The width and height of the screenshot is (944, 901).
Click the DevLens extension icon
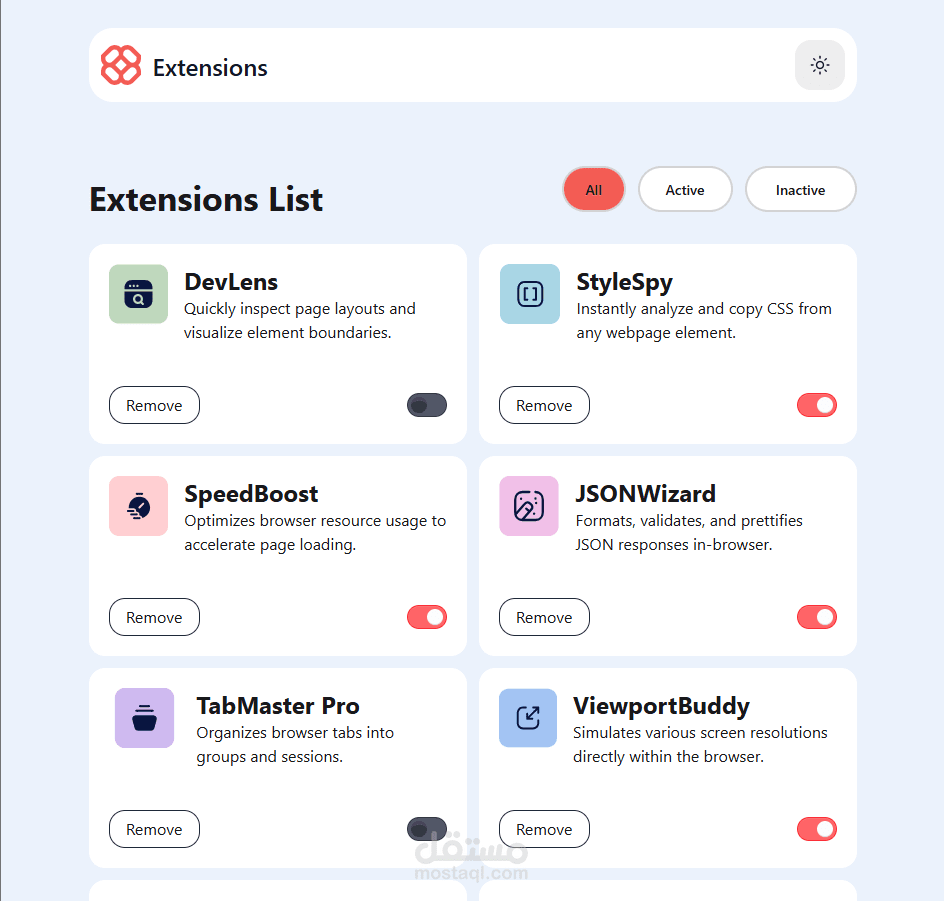coord(138,294)
